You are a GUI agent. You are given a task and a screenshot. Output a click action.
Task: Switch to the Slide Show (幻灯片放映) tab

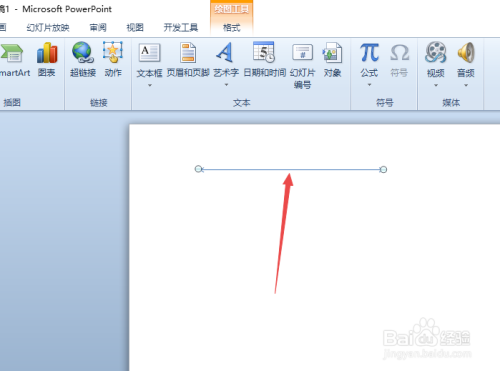coord(48,28)
